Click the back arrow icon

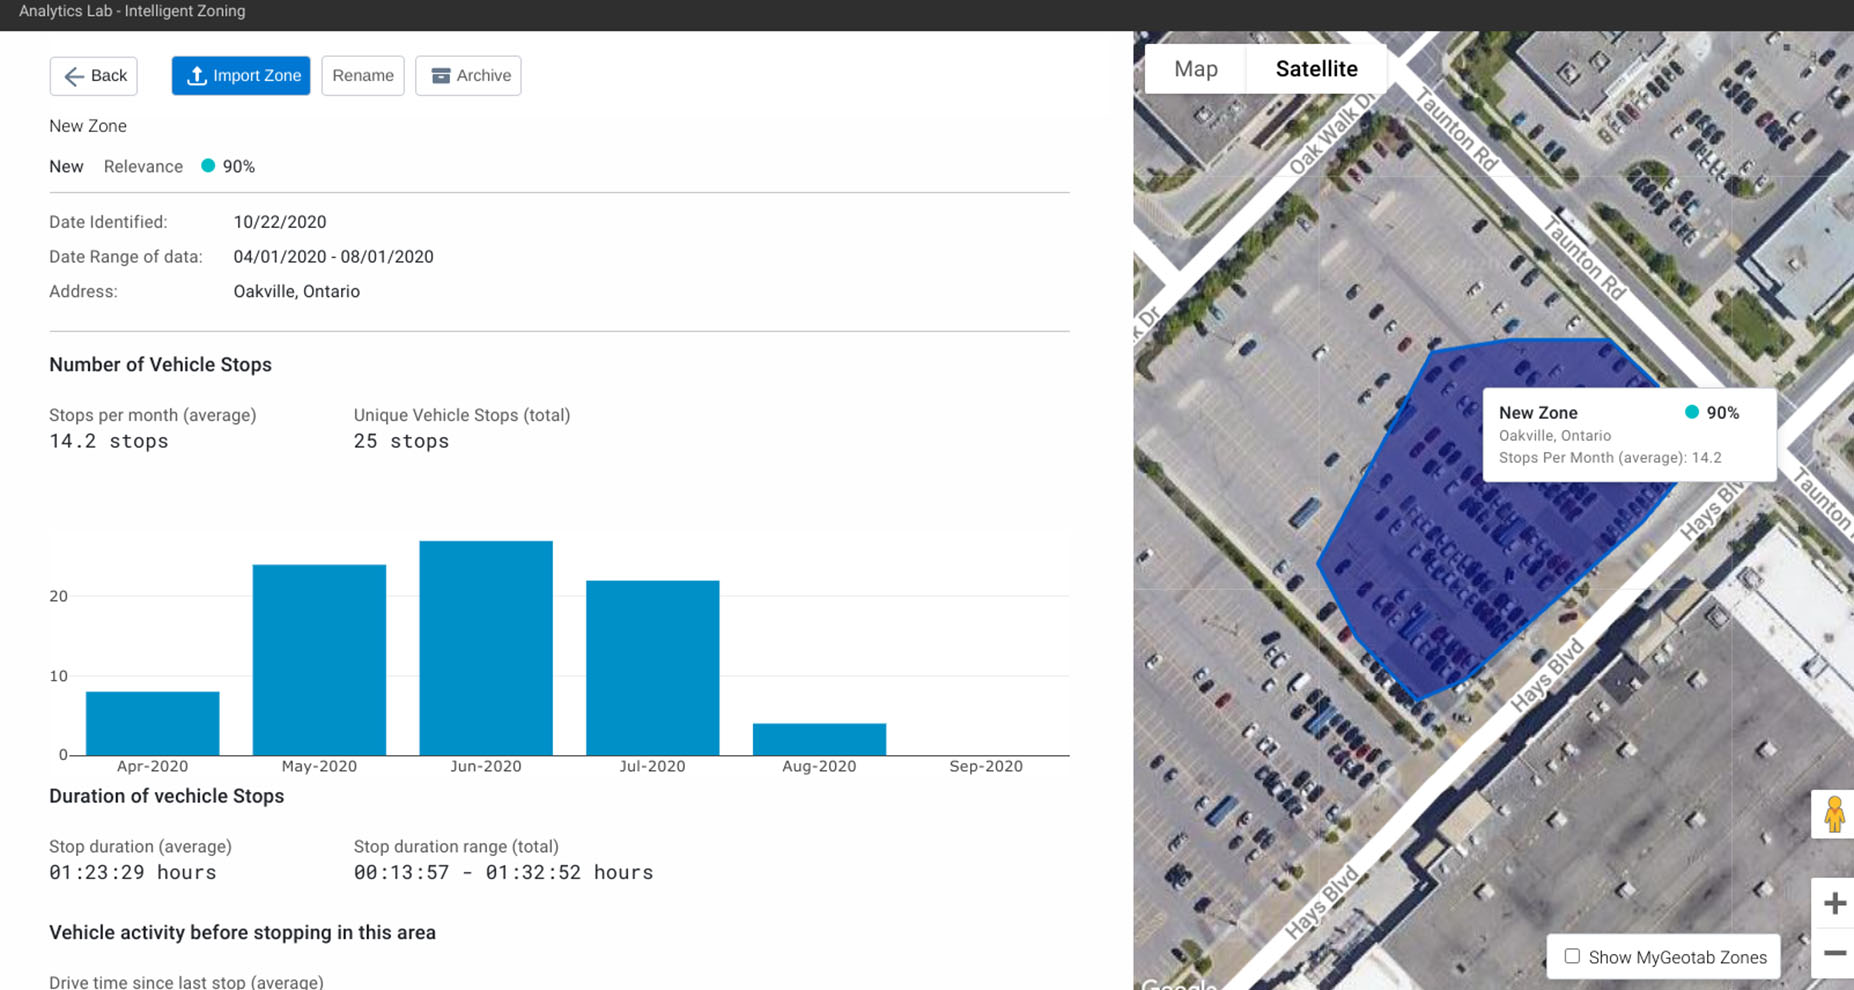tap(73, 76)
